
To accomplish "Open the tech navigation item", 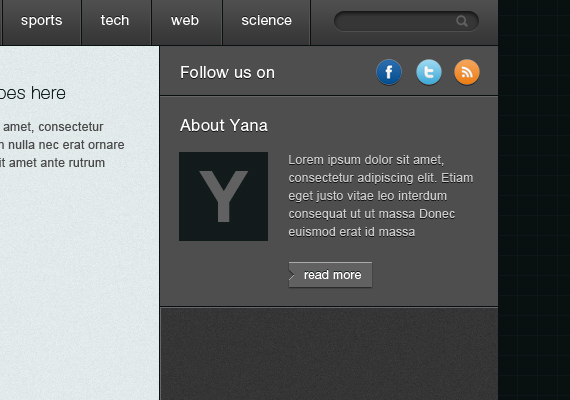I will [x=115, y=21].
